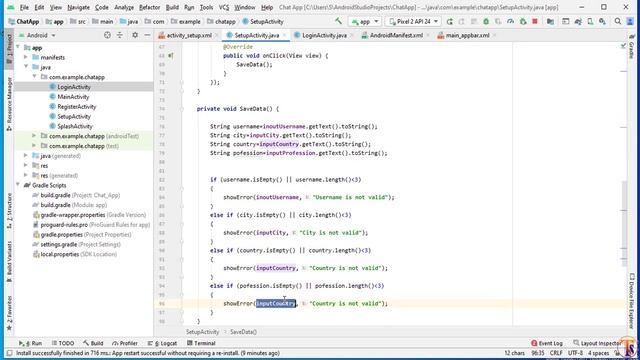640x360 pixels.
Task: Click the green rerun app icon
Action: (x=449, y=22)
